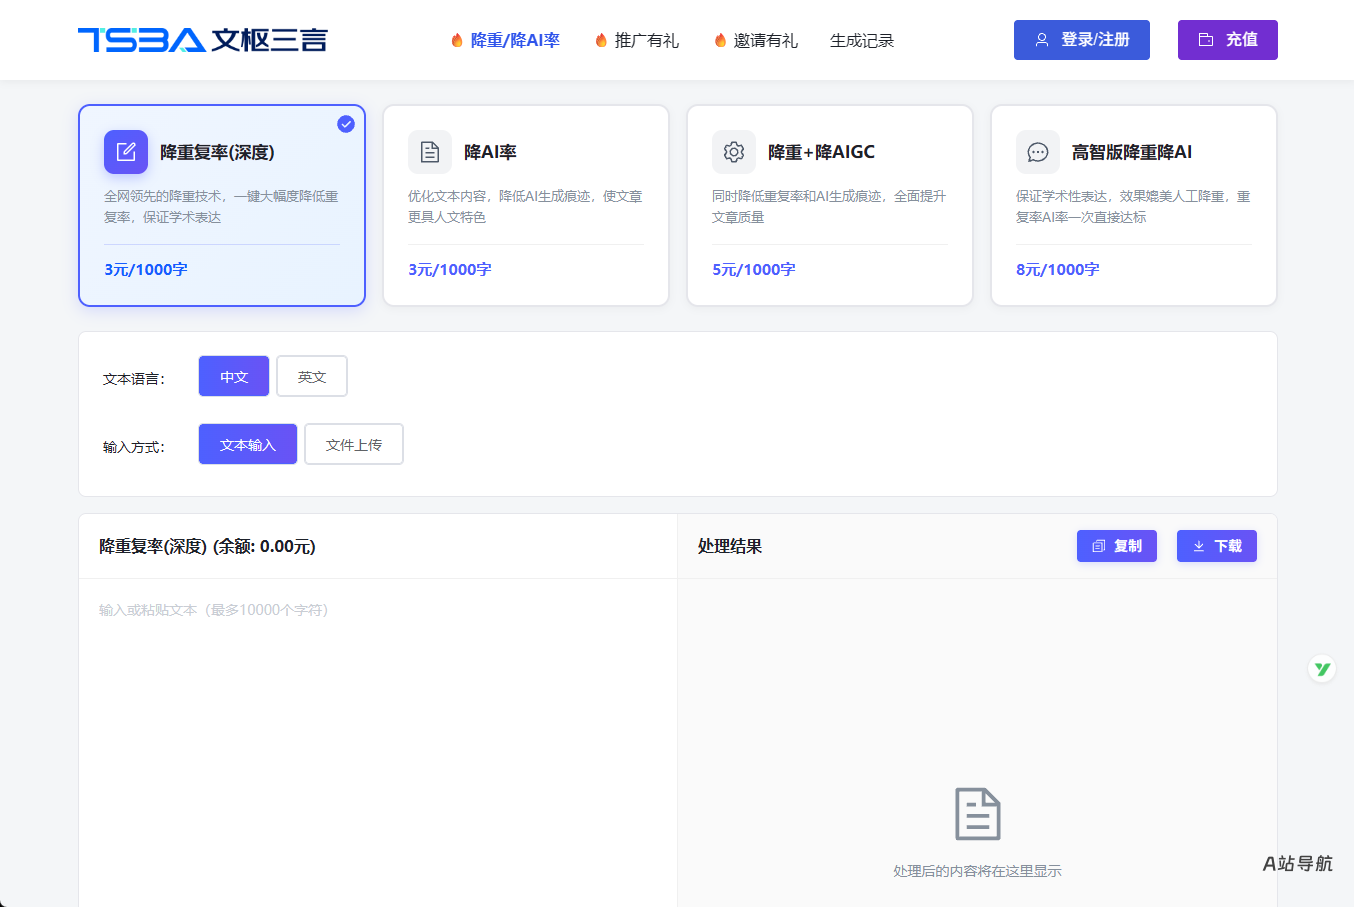The width and height of the screenshot is (1354, 907).
Task: Select the 降AI率 service card
Action: tap(526, 205)
